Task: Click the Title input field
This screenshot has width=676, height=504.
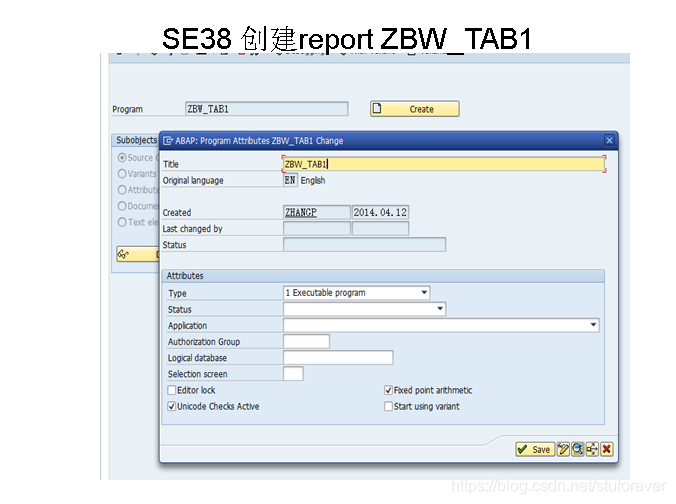Action: point(444,164)
